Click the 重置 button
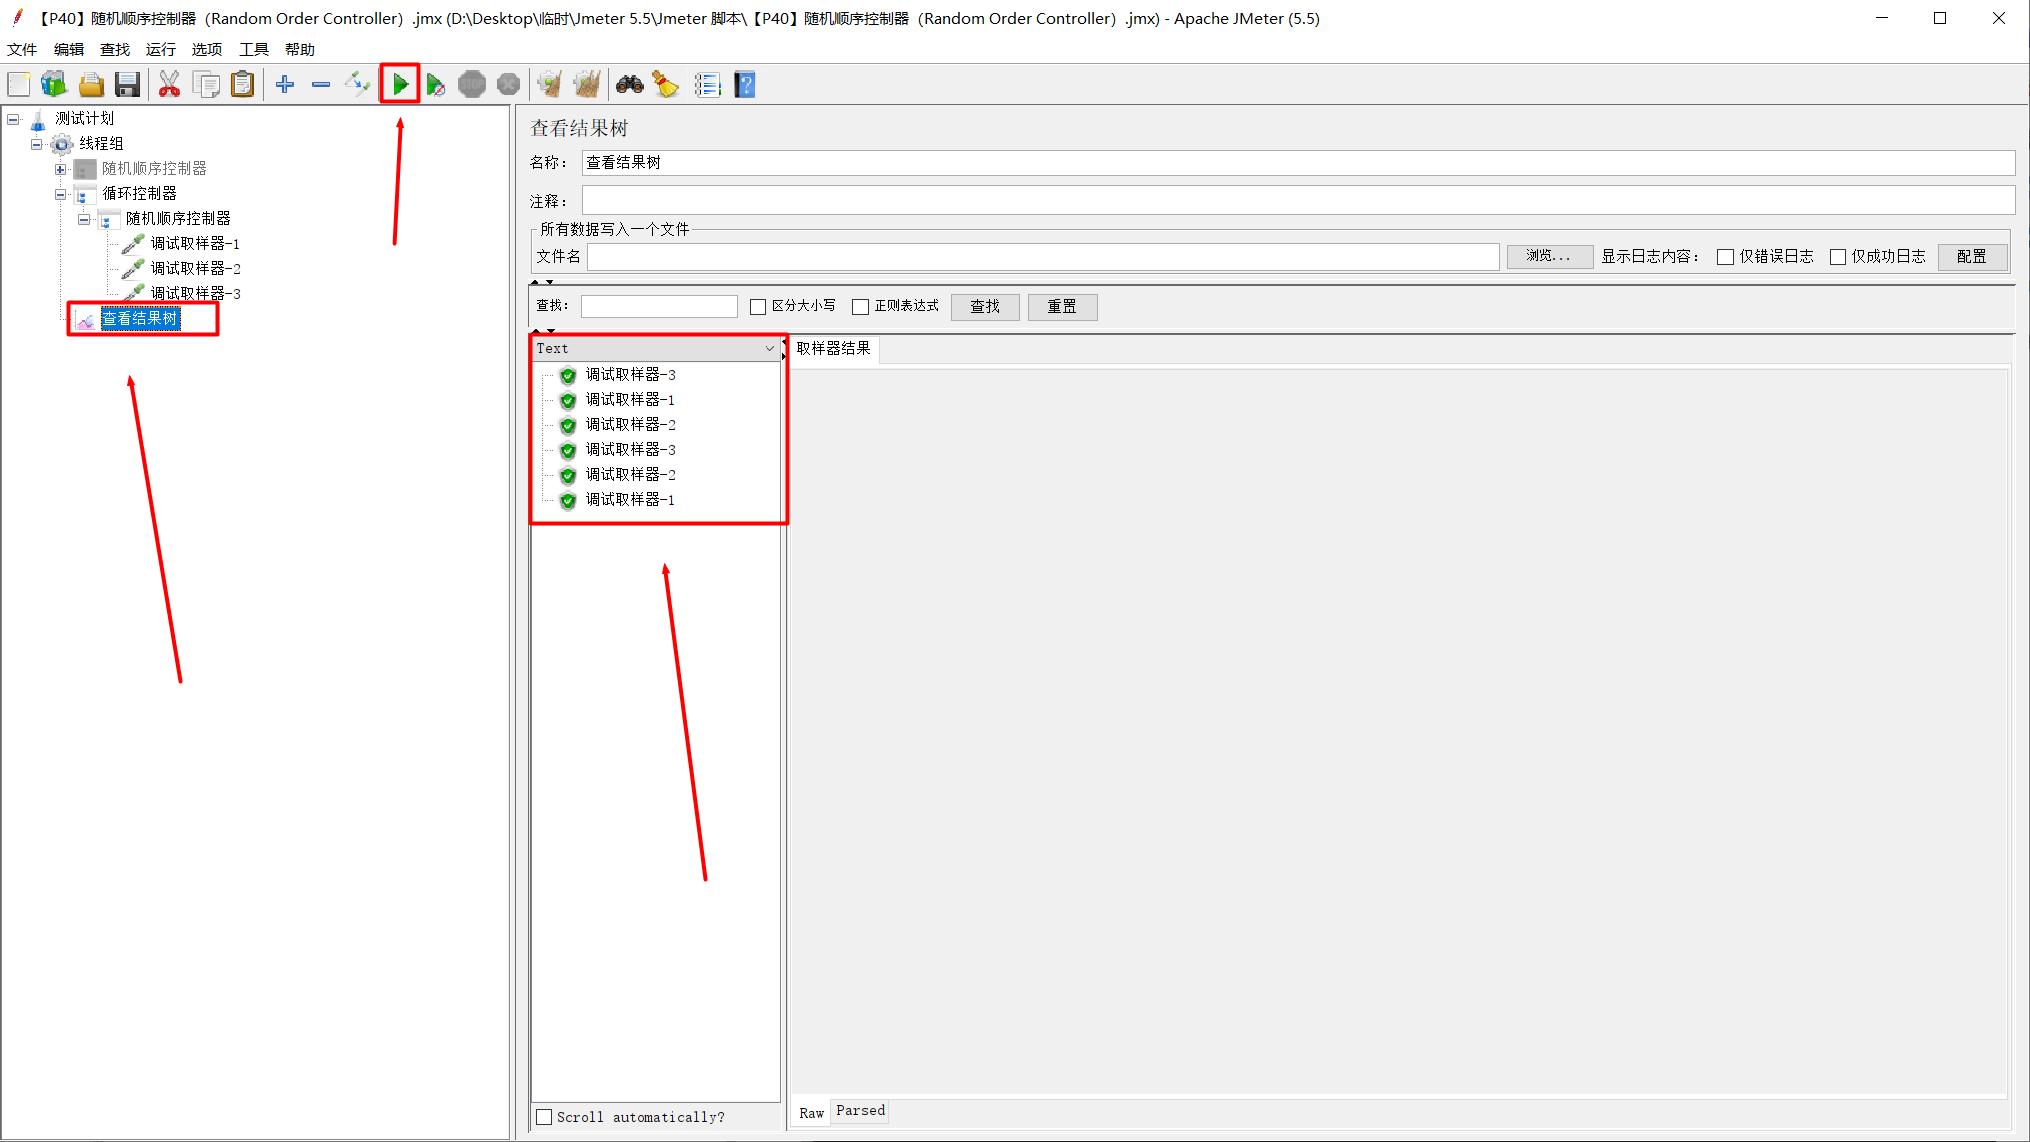2030x1142 pixels. (x=1062, y=307)
